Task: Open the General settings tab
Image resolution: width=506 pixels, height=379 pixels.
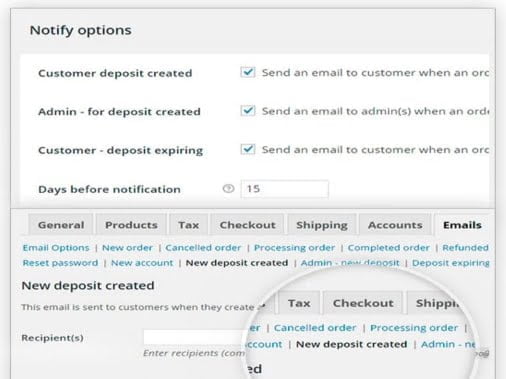Action: pyautogui.click(x=61, y=225)
